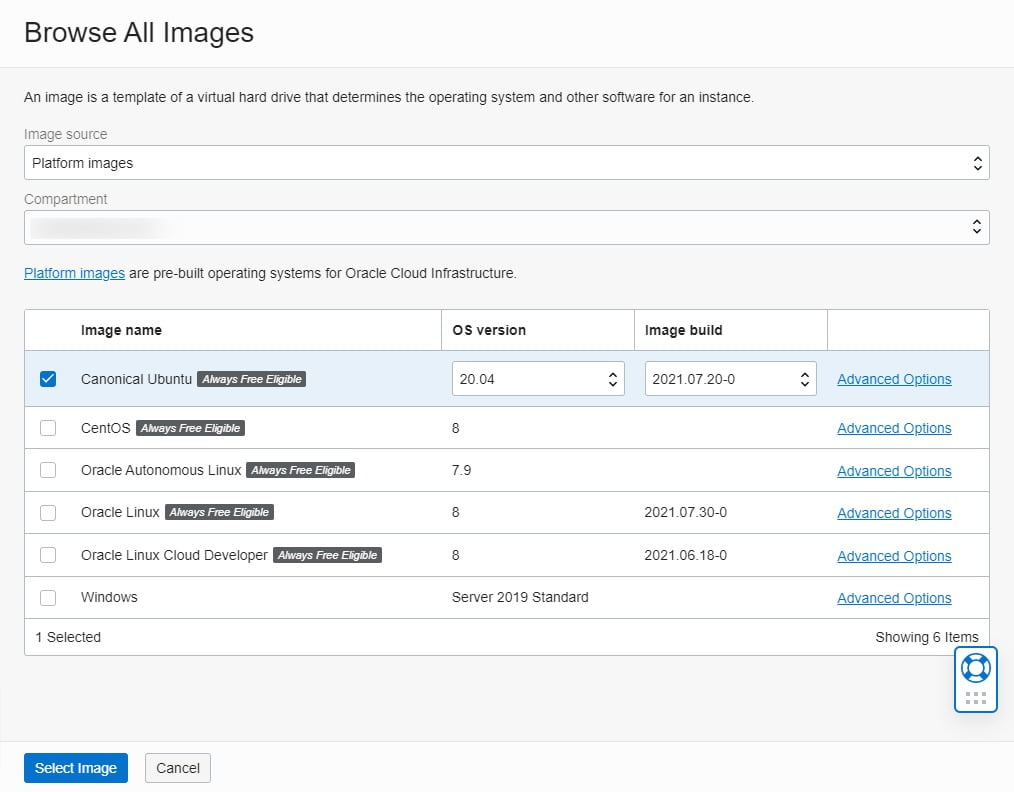Tick the Oracle Linux checkbox
Viewport: 1014px width, 792px height.
[x=48, y=513]
